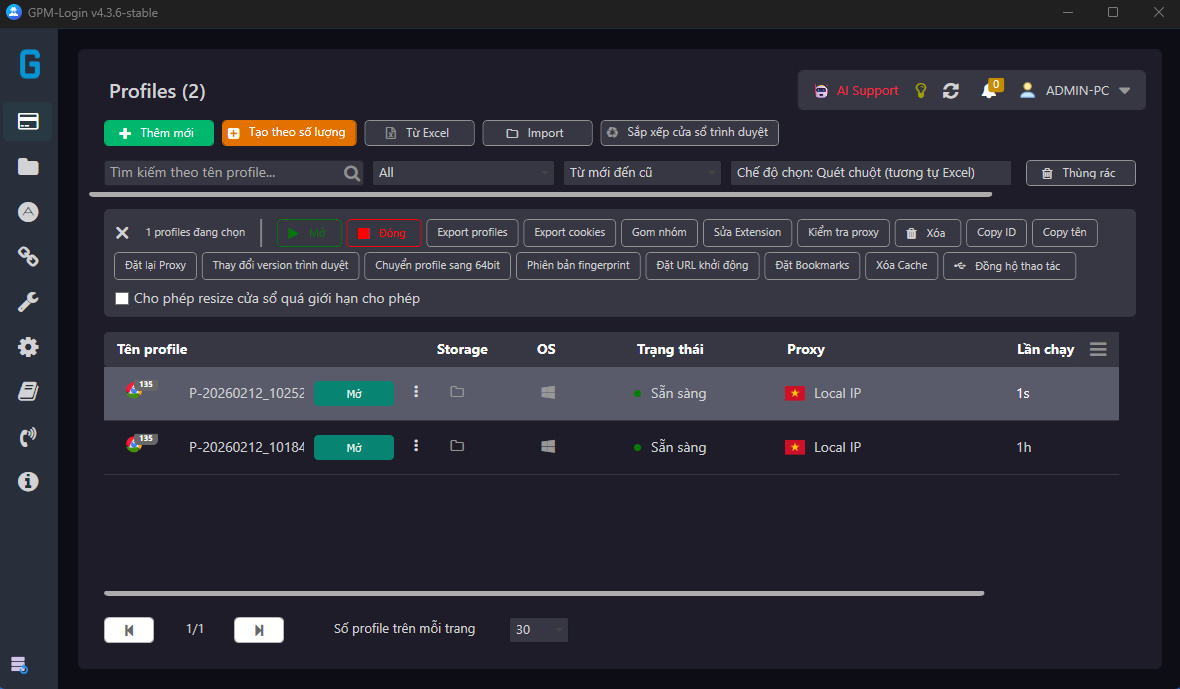Click the Kiểm tra proxy button
This screenshot has height=689, width=1180.
(843, 232)
